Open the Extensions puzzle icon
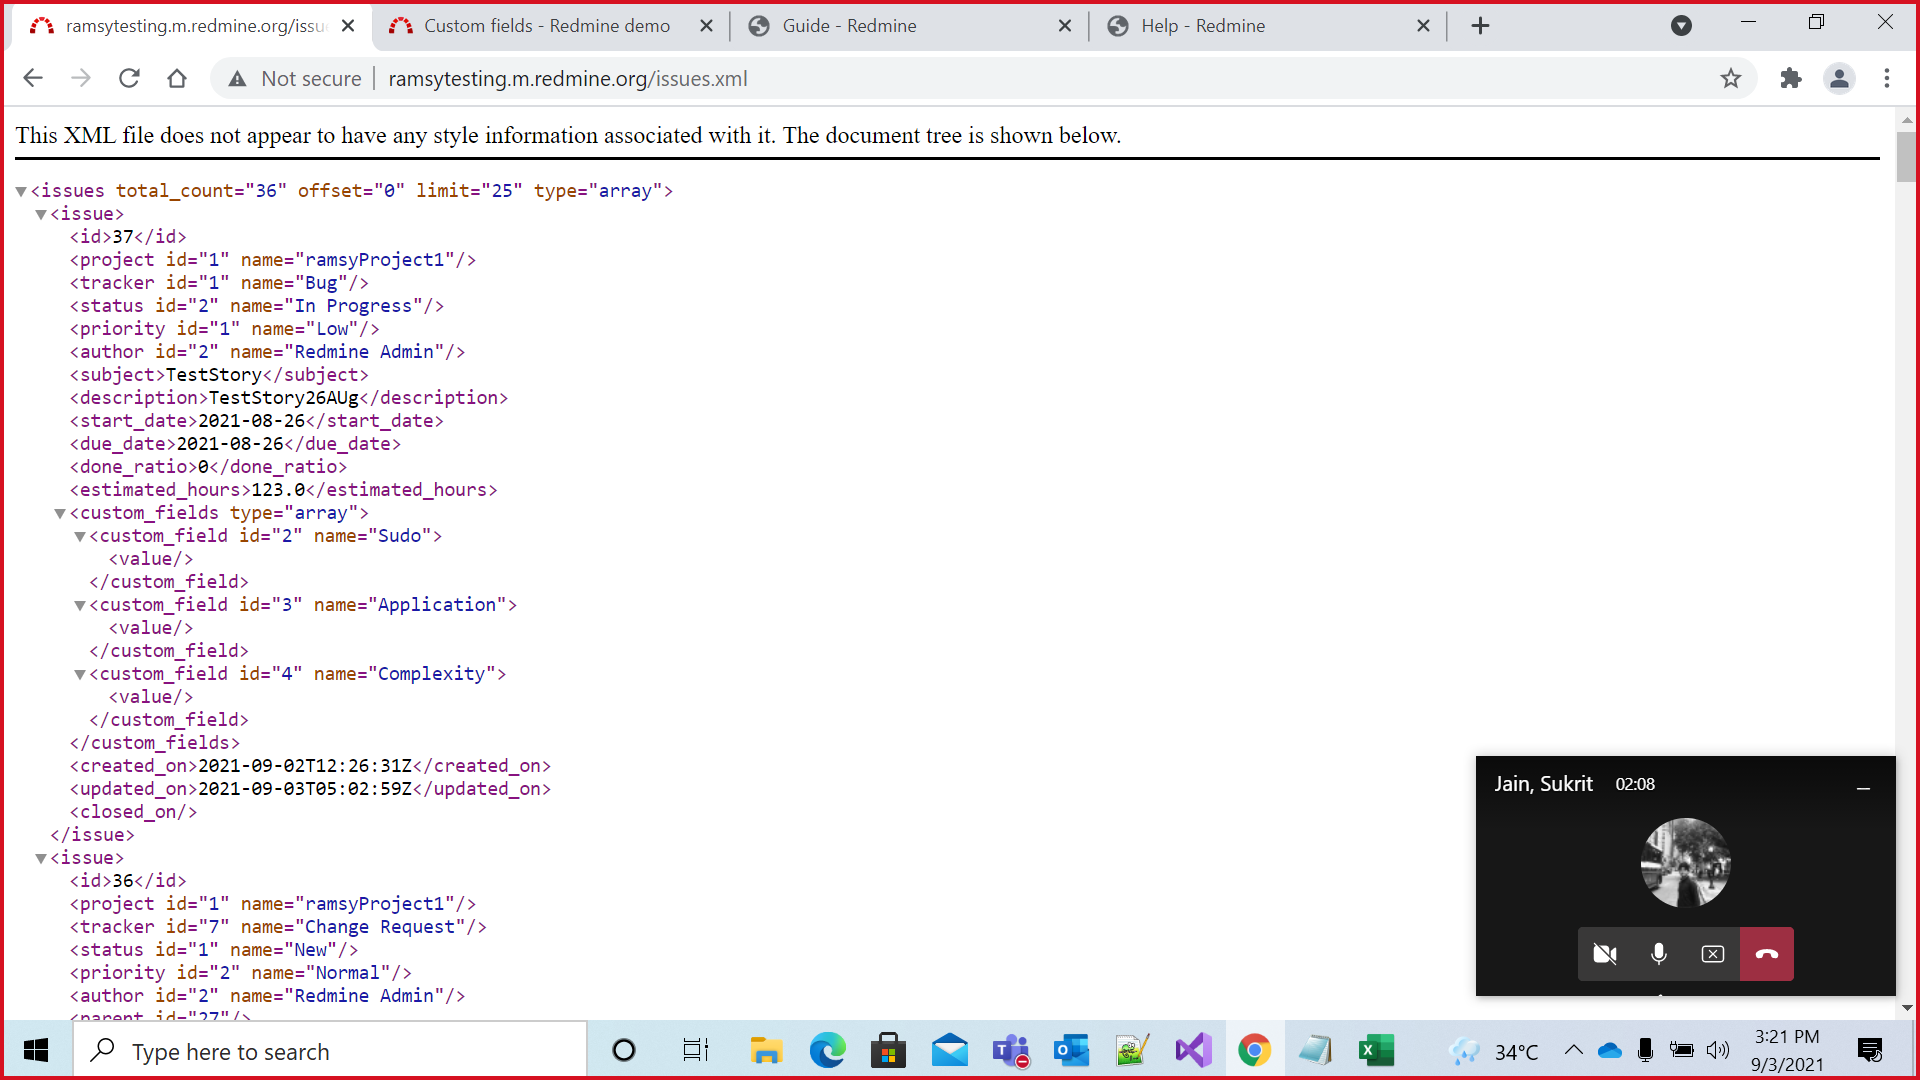 click(1791, 78)
